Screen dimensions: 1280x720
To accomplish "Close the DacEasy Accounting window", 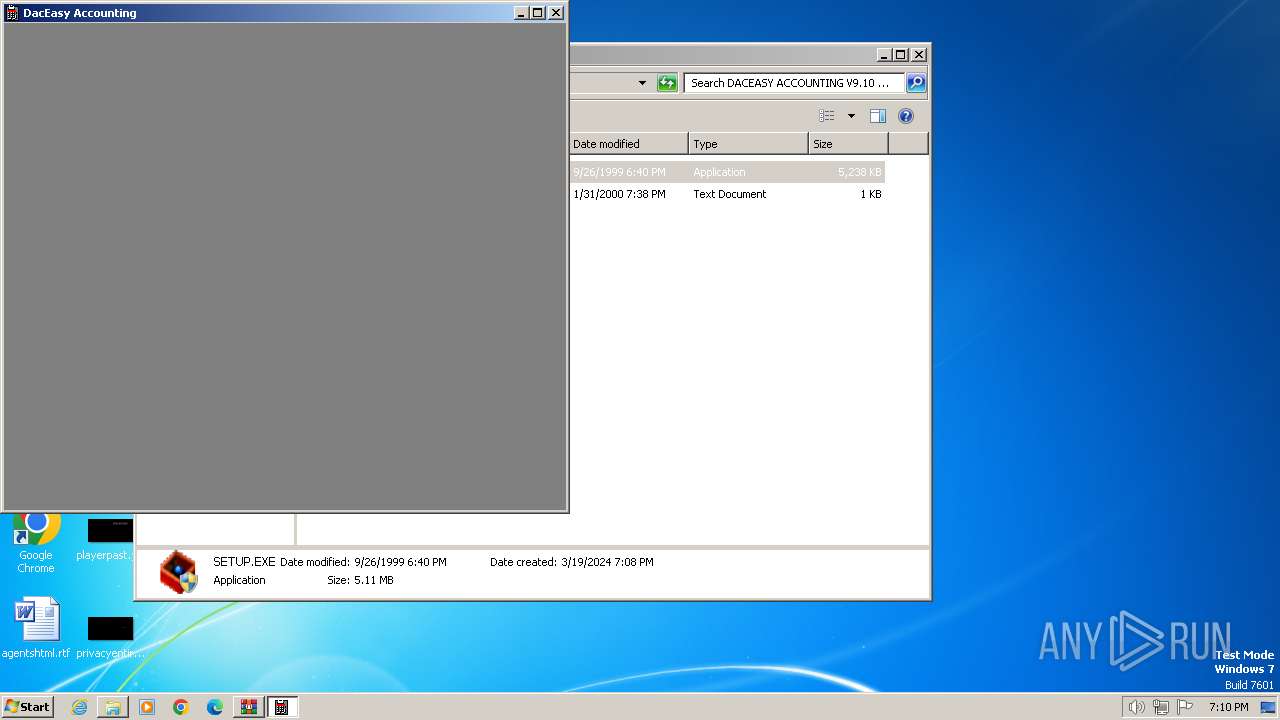I will point(556,13).
